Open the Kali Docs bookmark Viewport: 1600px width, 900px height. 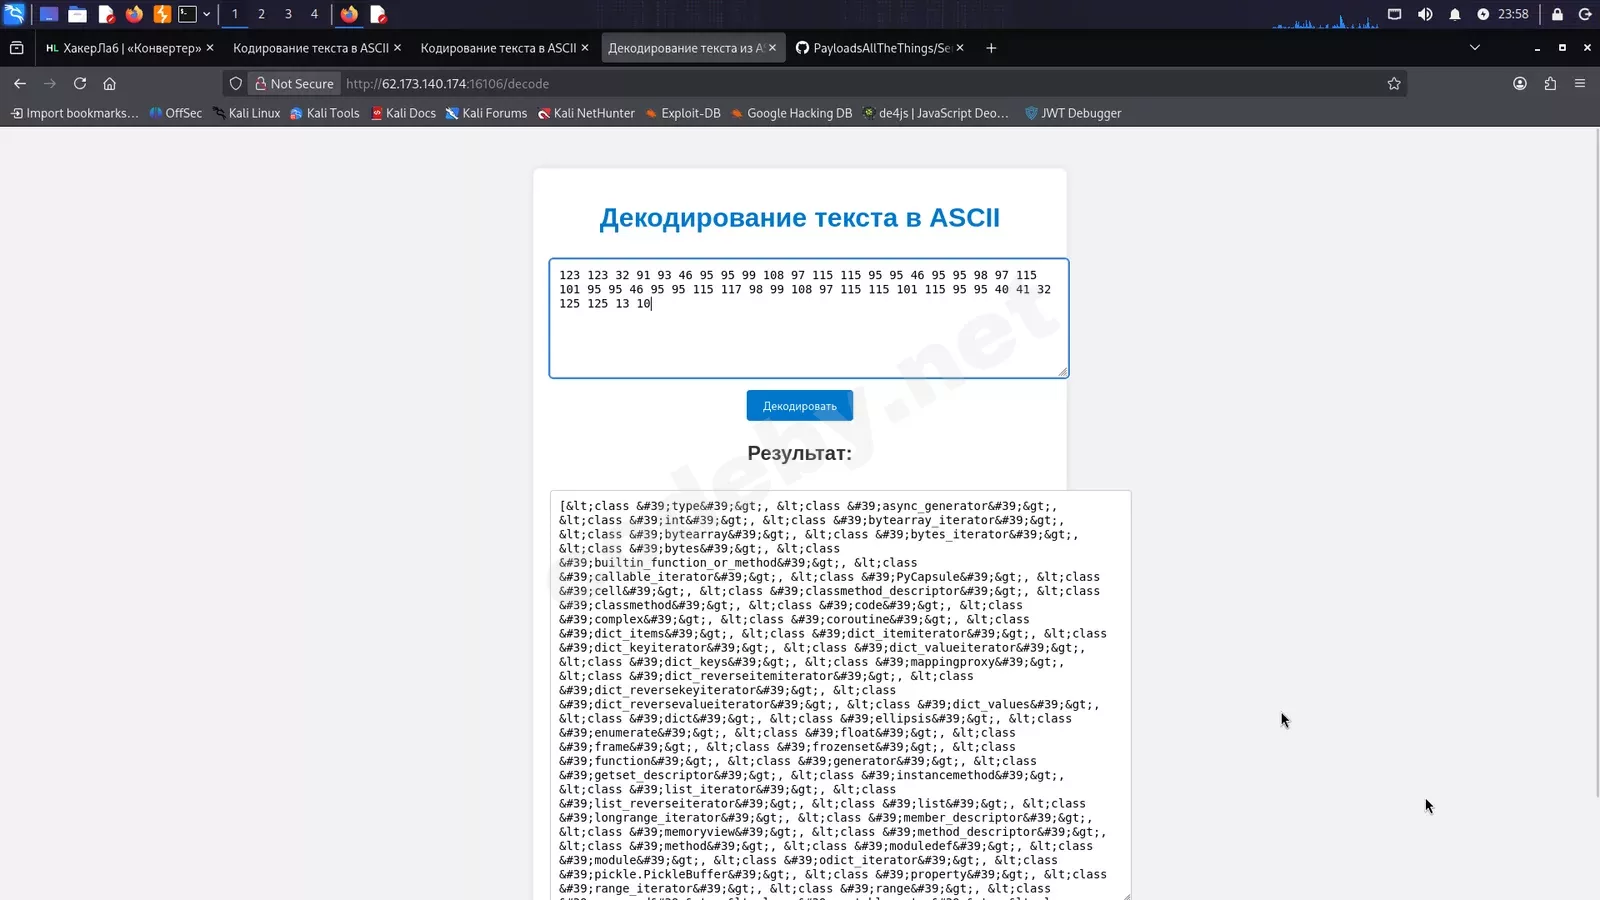point(403,113)
